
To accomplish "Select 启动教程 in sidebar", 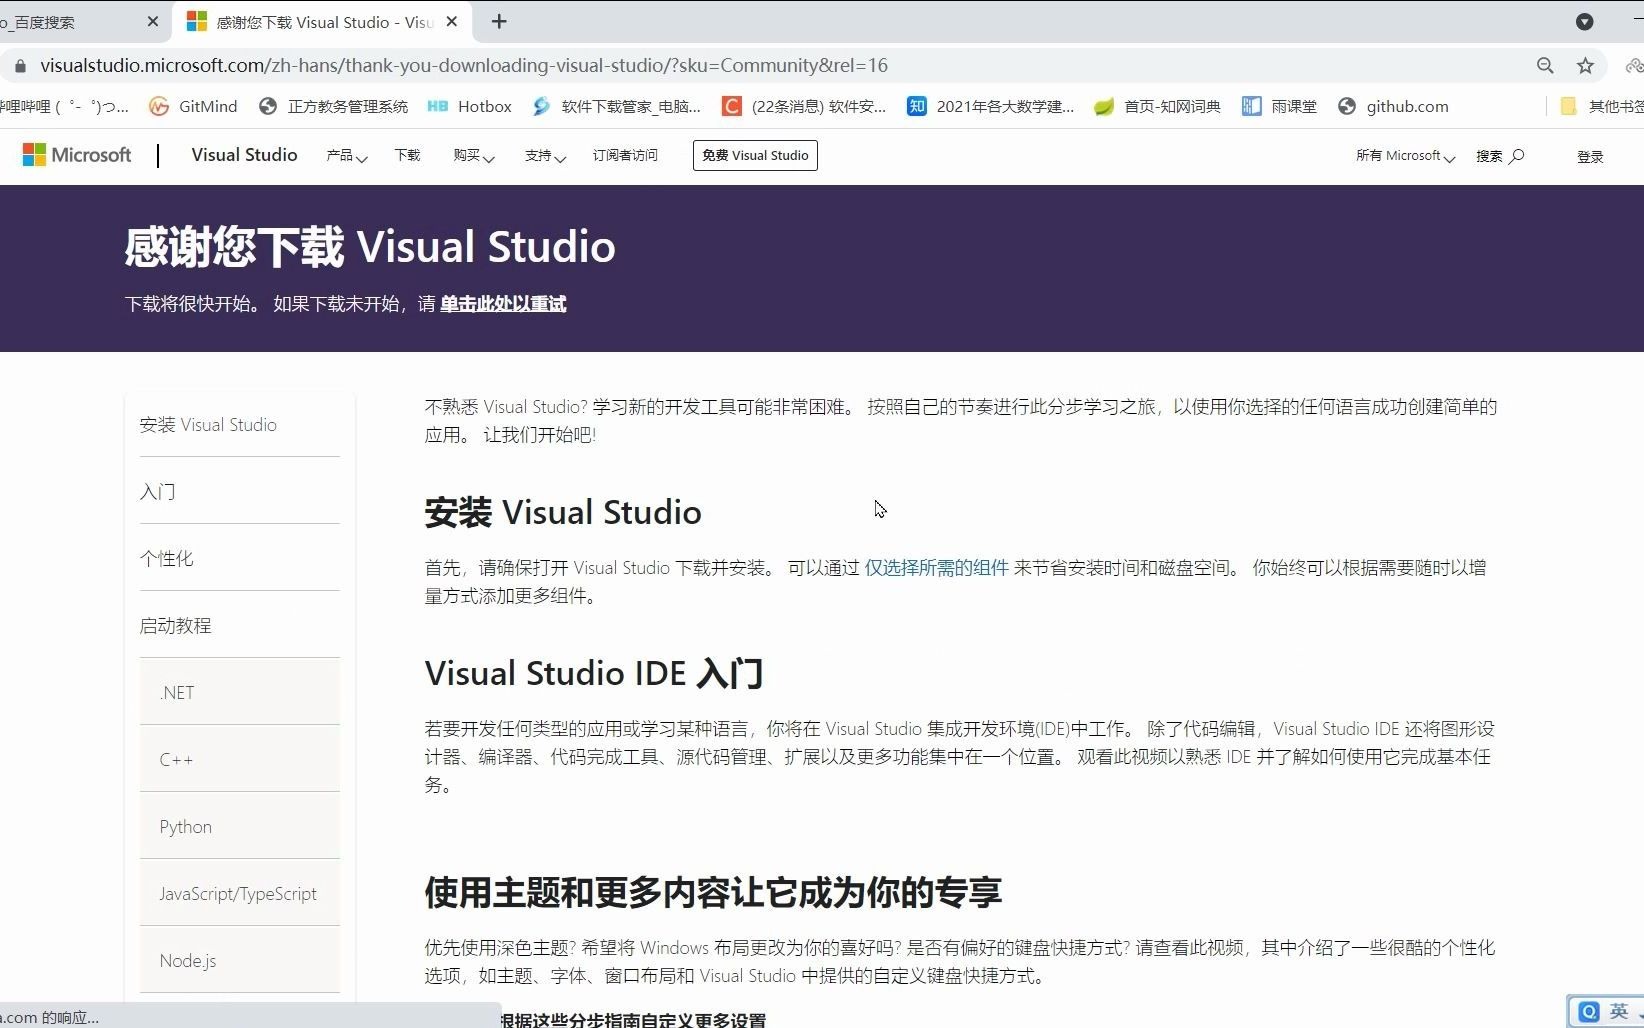I will coord(240,625).
